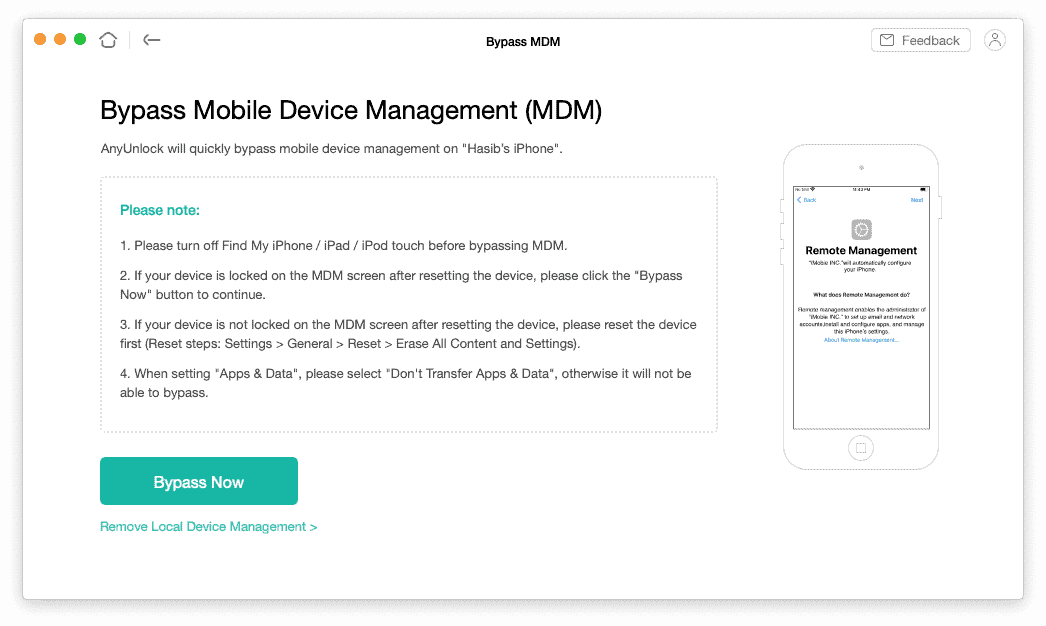The image size is (1046, 626).
Task: Click the home button circle on the phone preview
Action: tap(860, 448)
